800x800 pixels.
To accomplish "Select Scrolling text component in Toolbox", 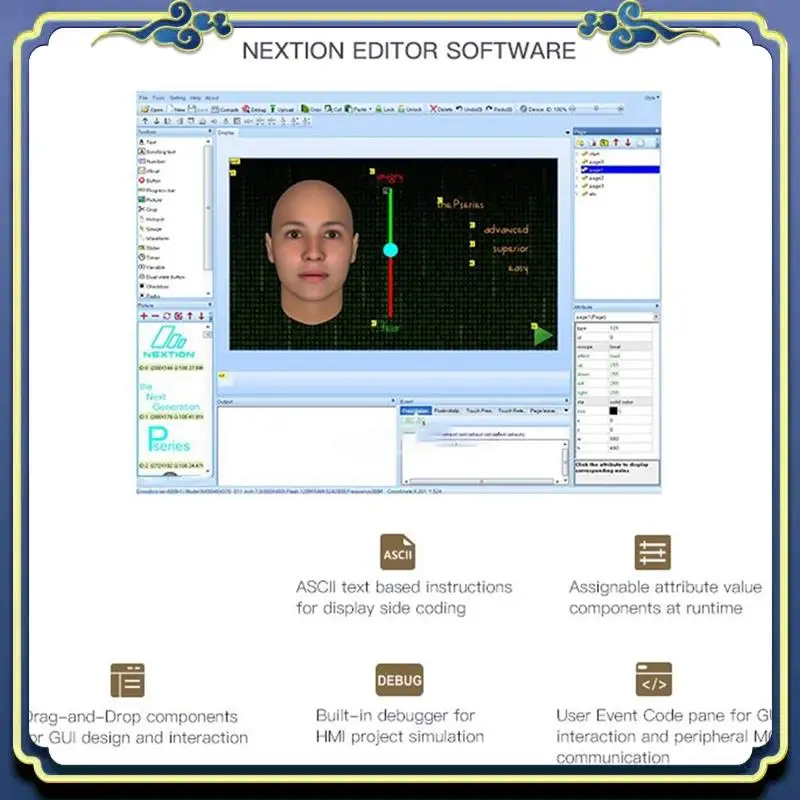I will coord(157,152).
